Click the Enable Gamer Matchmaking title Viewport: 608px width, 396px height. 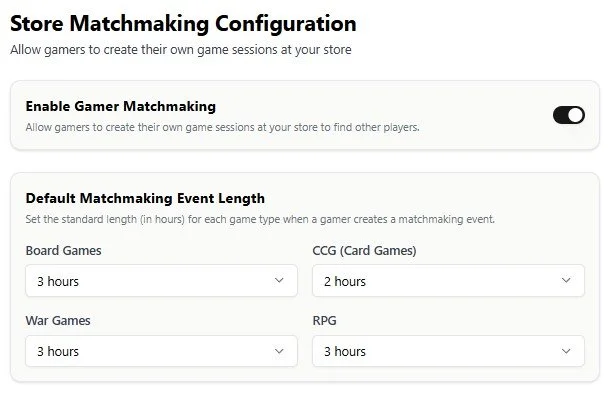point(121,106)
